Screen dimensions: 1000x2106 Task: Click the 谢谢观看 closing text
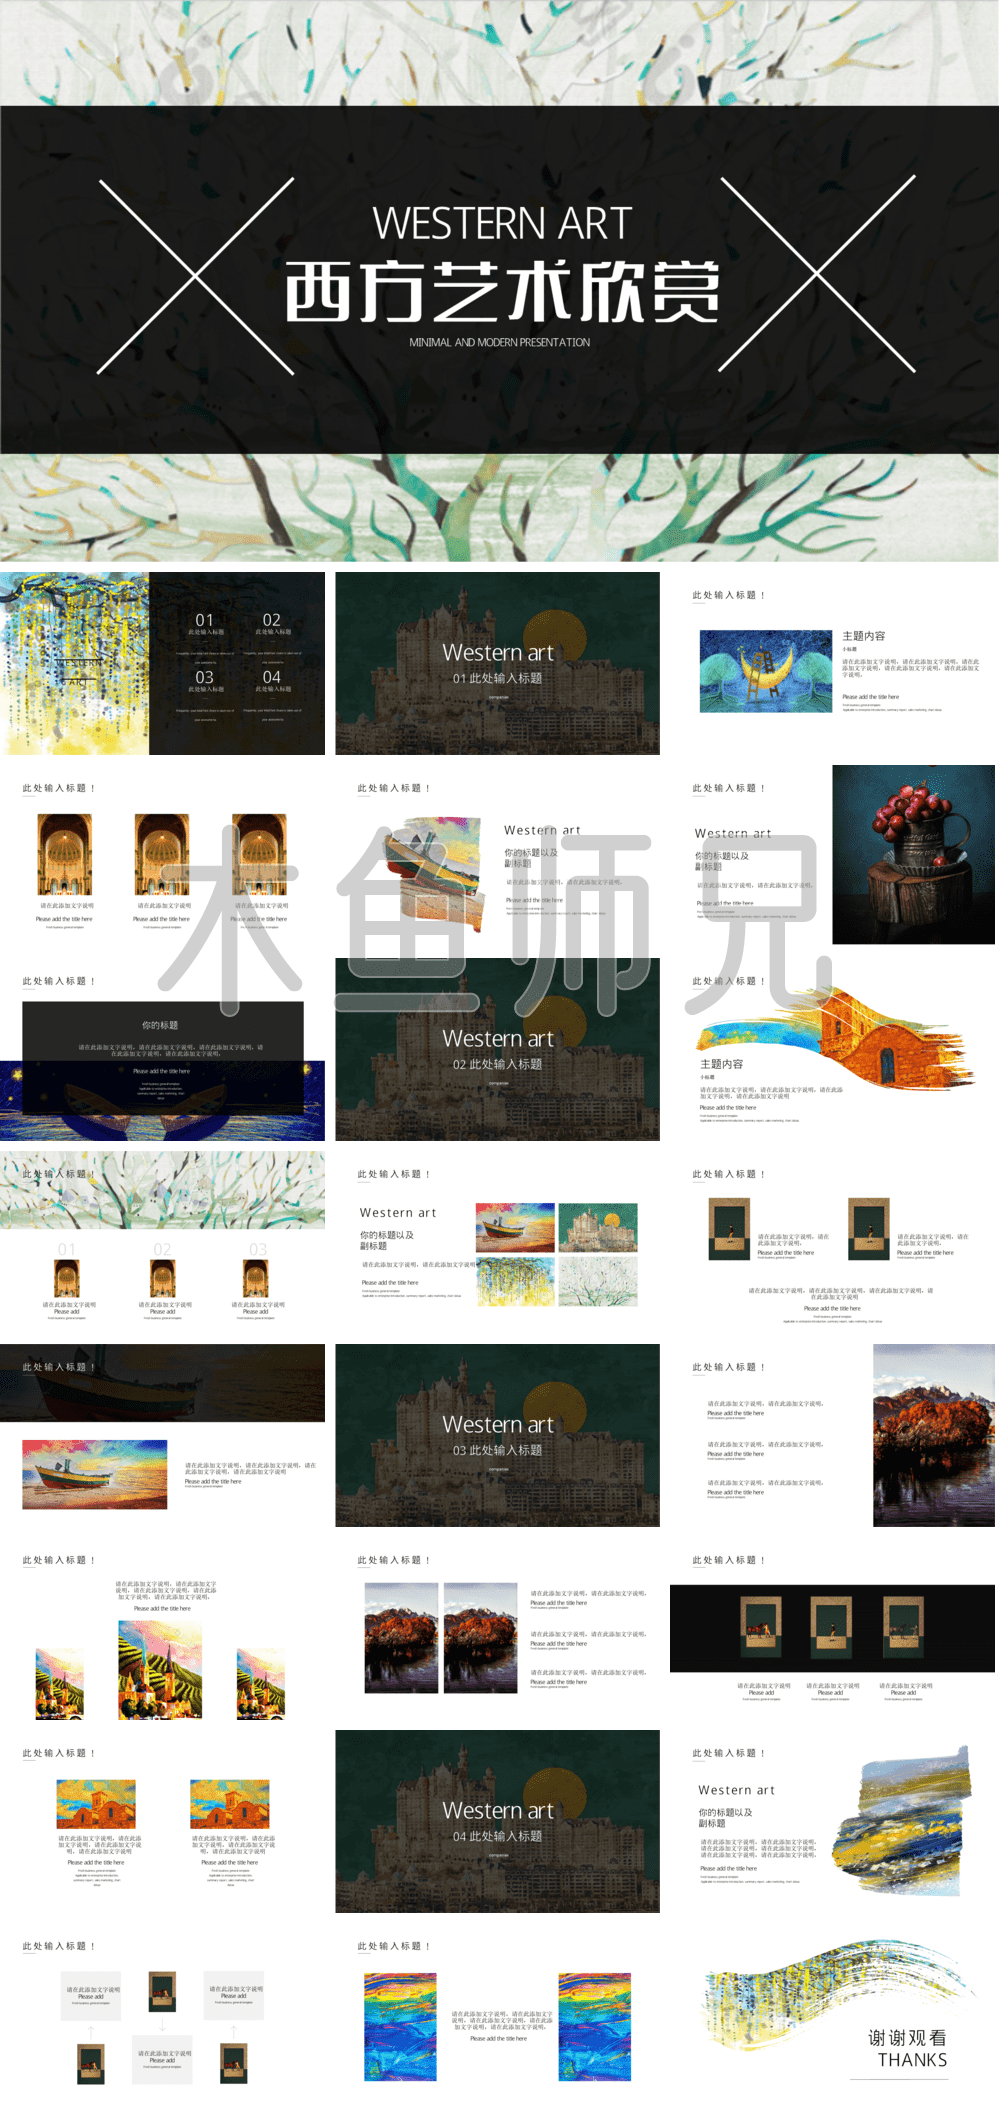click(907, 2038)
